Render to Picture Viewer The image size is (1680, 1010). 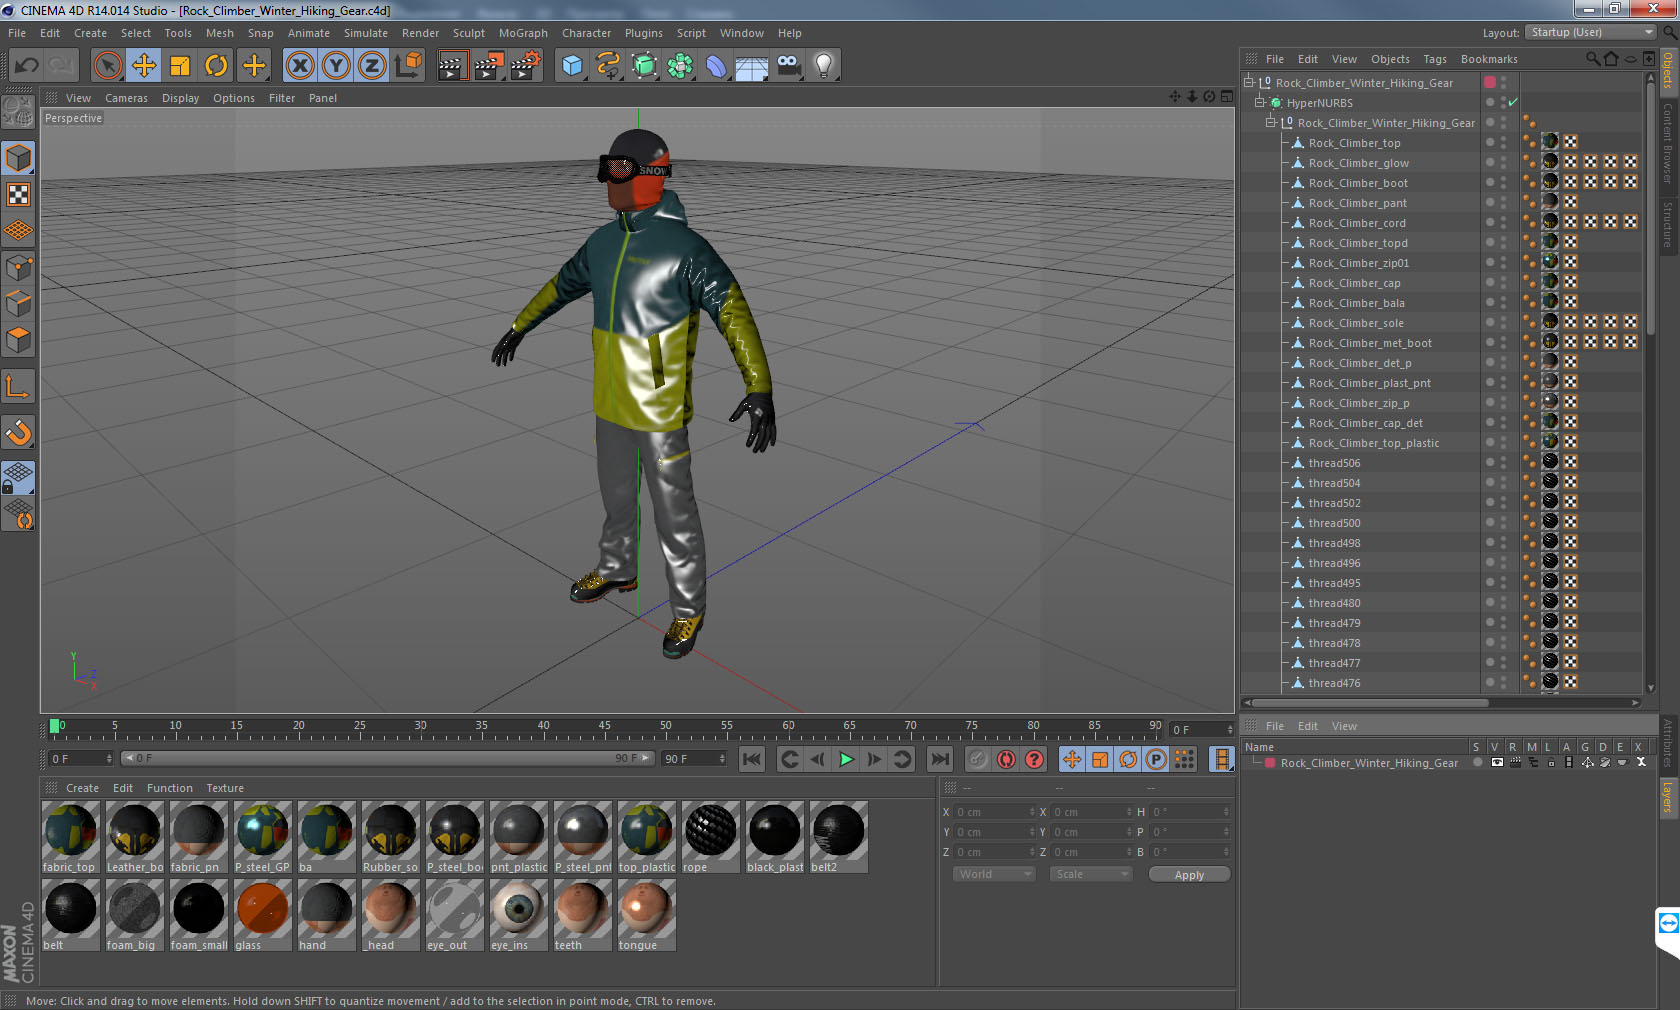click(488, 66)
